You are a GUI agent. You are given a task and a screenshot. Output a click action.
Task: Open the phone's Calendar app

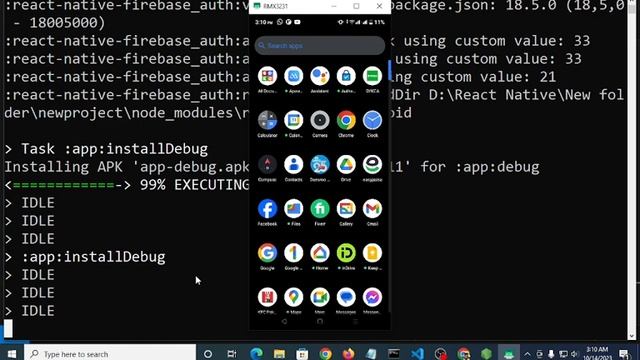click(x=293, y=120)
